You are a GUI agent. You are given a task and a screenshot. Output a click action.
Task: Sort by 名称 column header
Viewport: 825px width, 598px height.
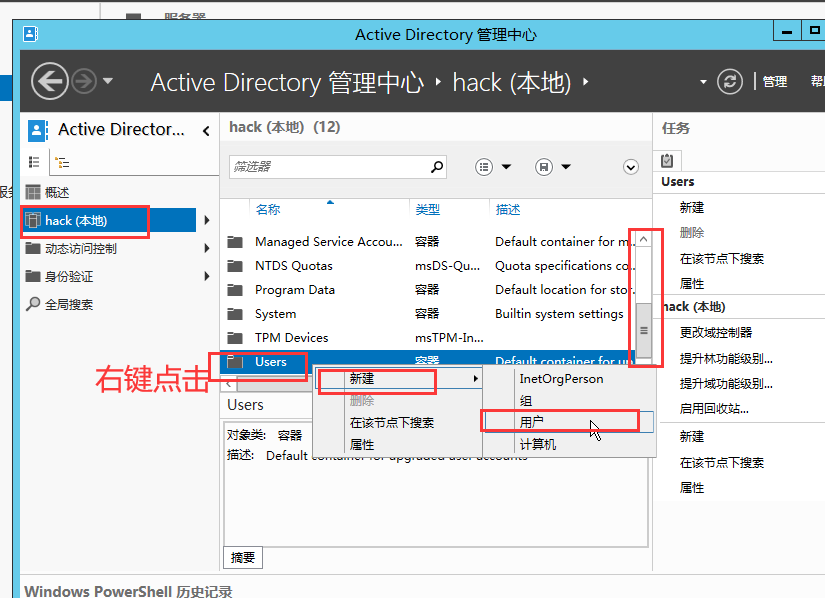point(268,209)
